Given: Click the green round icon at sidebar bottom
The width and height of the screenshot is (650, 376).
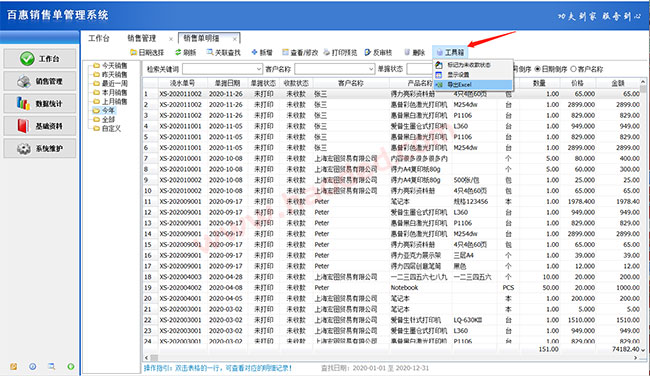Looking at the screenshot, I should (x=71, y=366).
